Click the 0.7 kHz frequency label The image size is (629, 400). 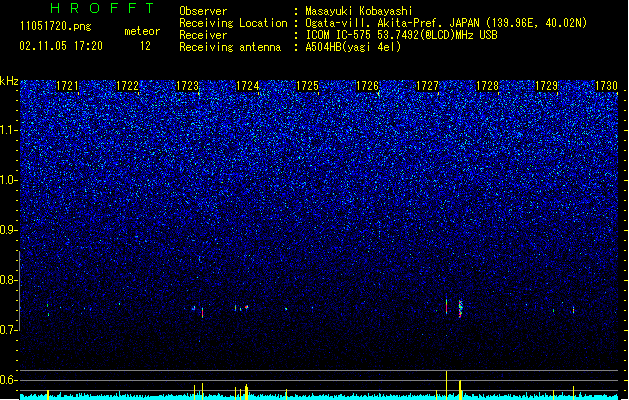8,330
